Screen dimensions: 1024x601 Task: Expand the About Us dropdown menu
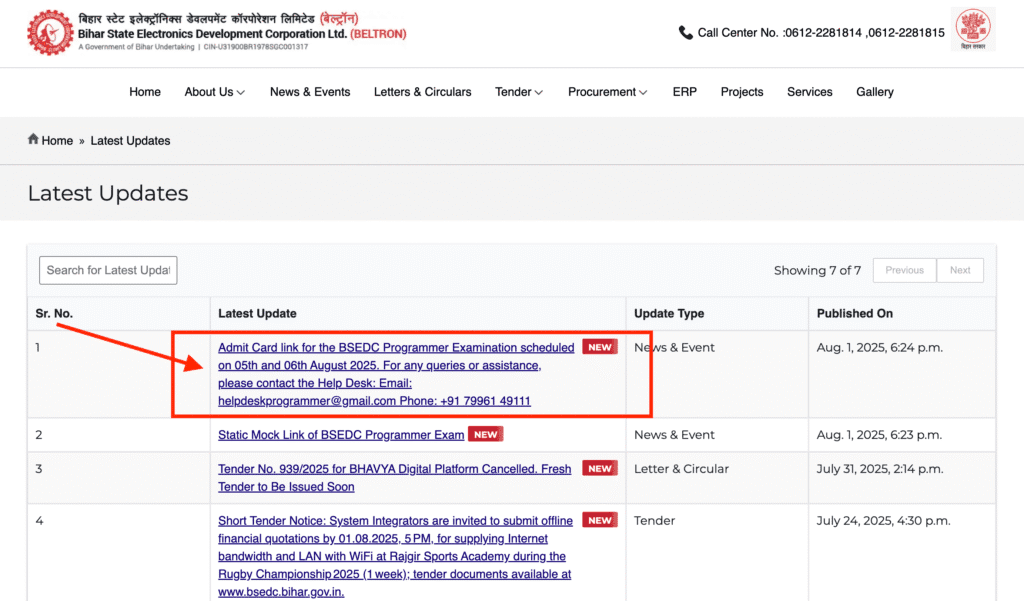tap(214, 92)
